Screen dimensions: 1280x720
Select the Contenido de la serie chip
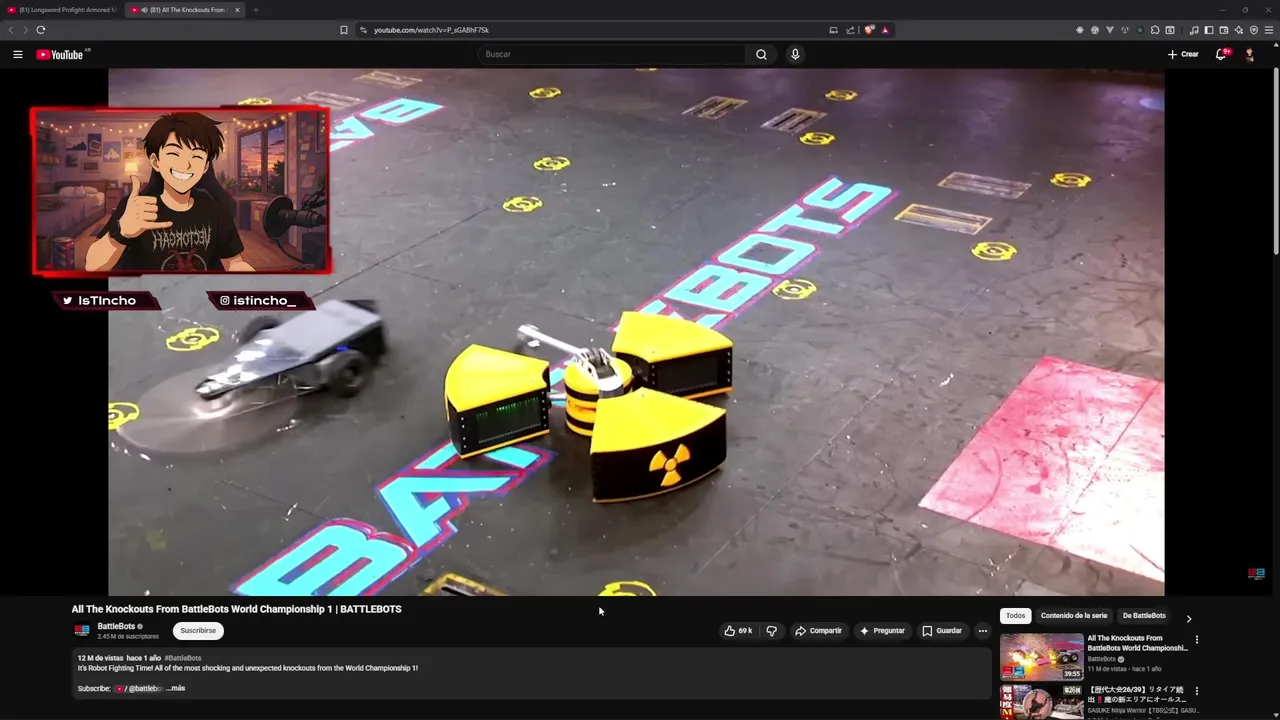point(1074,616)
